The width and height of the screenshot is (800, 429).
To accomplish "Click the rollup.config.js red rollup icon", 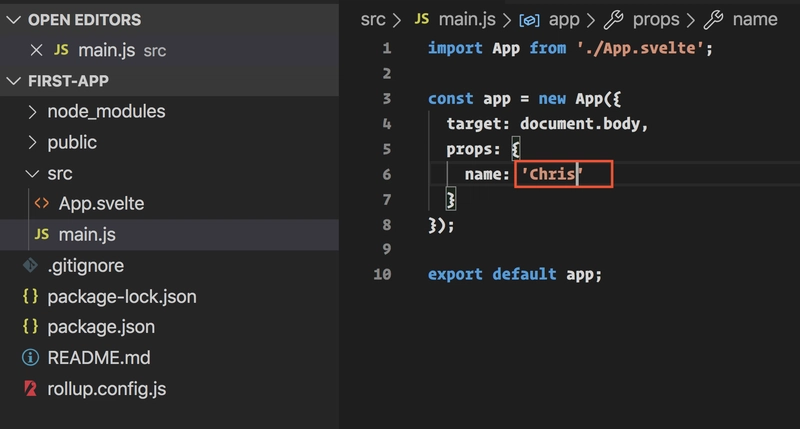I will tap(31, 389).
